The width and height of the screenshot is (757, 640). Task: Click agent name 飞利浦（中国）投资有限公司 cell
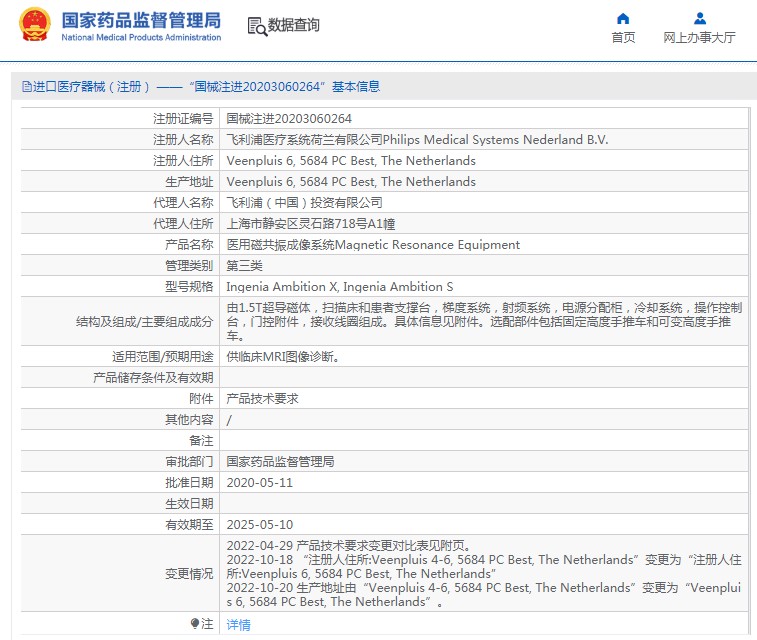pyautogui.click(x=304, y=203)
